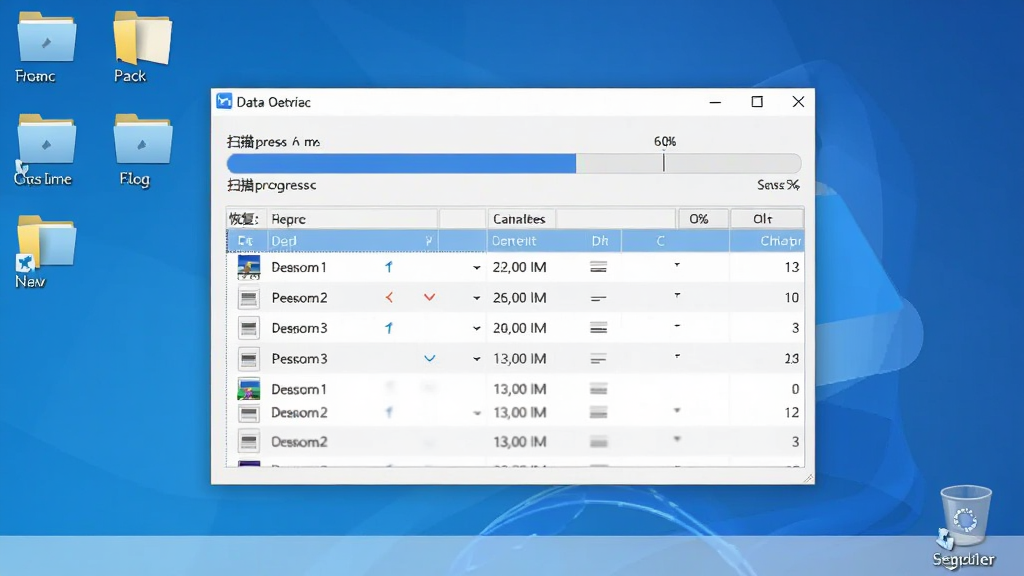Viewport: 1024px width, 576px height.
Task: Click the file icon in Dessom3 row
Action: tap(249, 328)
